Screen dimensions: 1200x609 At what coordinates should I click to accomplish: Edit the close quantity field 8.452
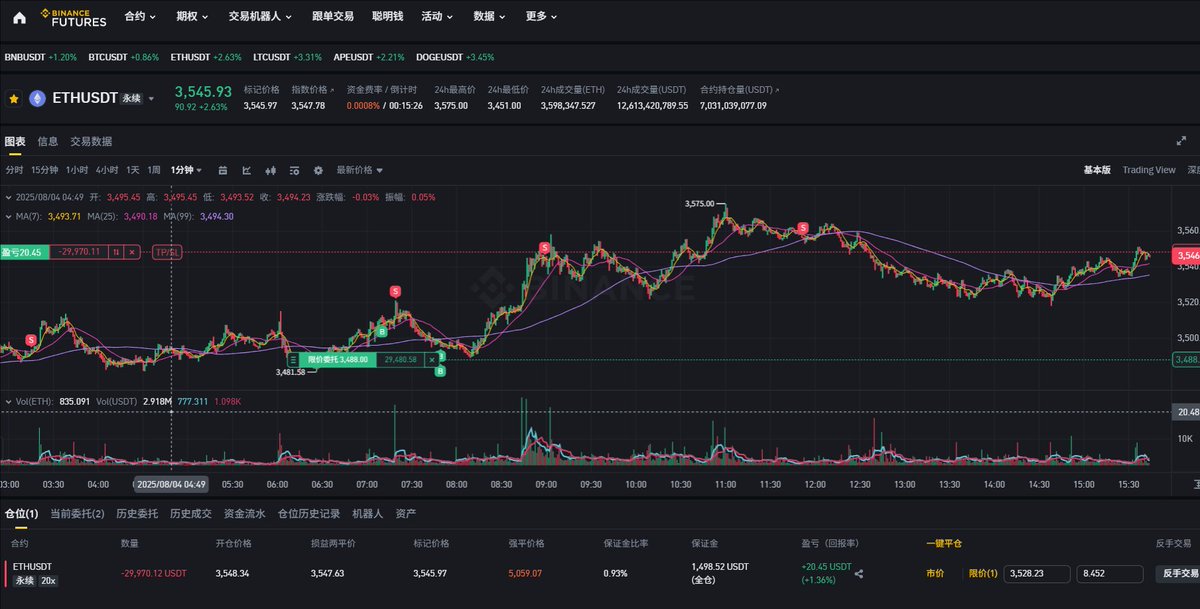tap(1109, 574)
